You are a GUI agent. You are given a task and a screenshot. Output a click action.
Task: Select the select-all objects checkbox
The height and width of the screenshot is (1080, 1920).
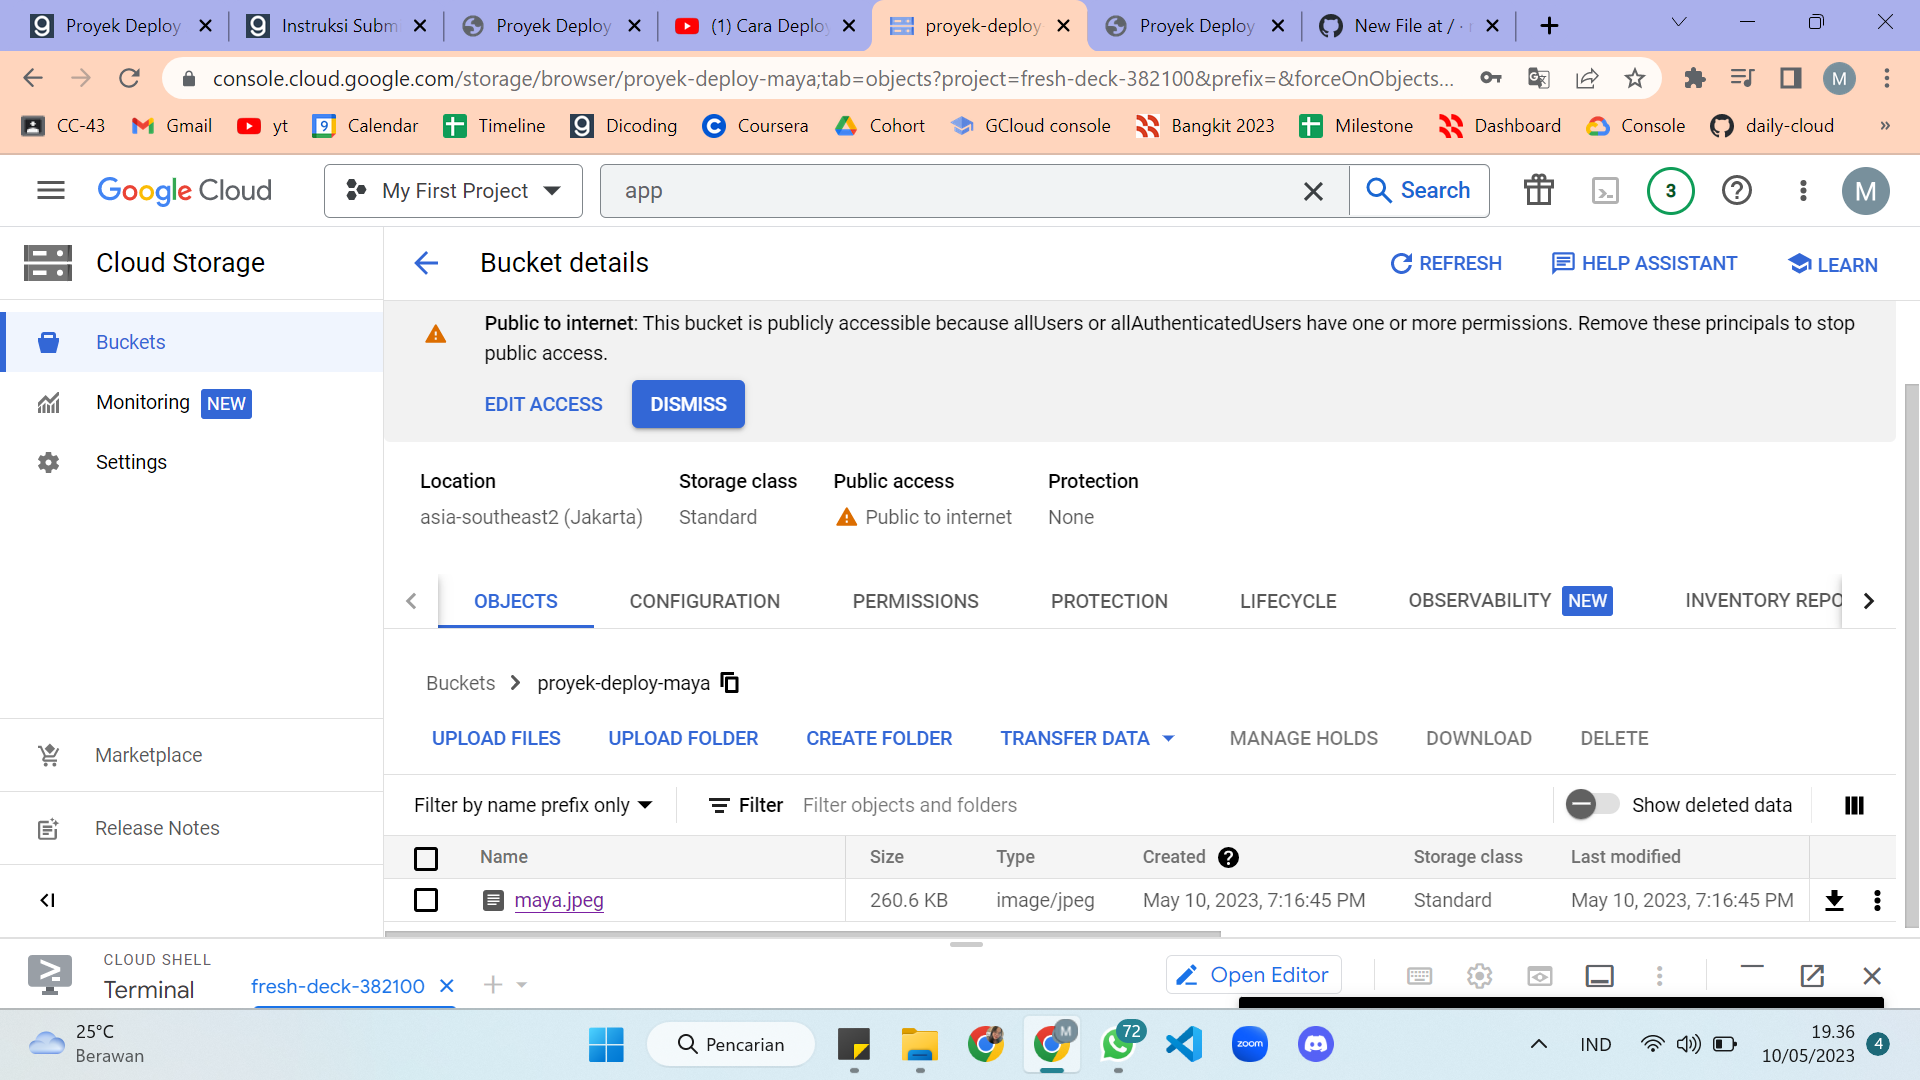tap(425, 858)
